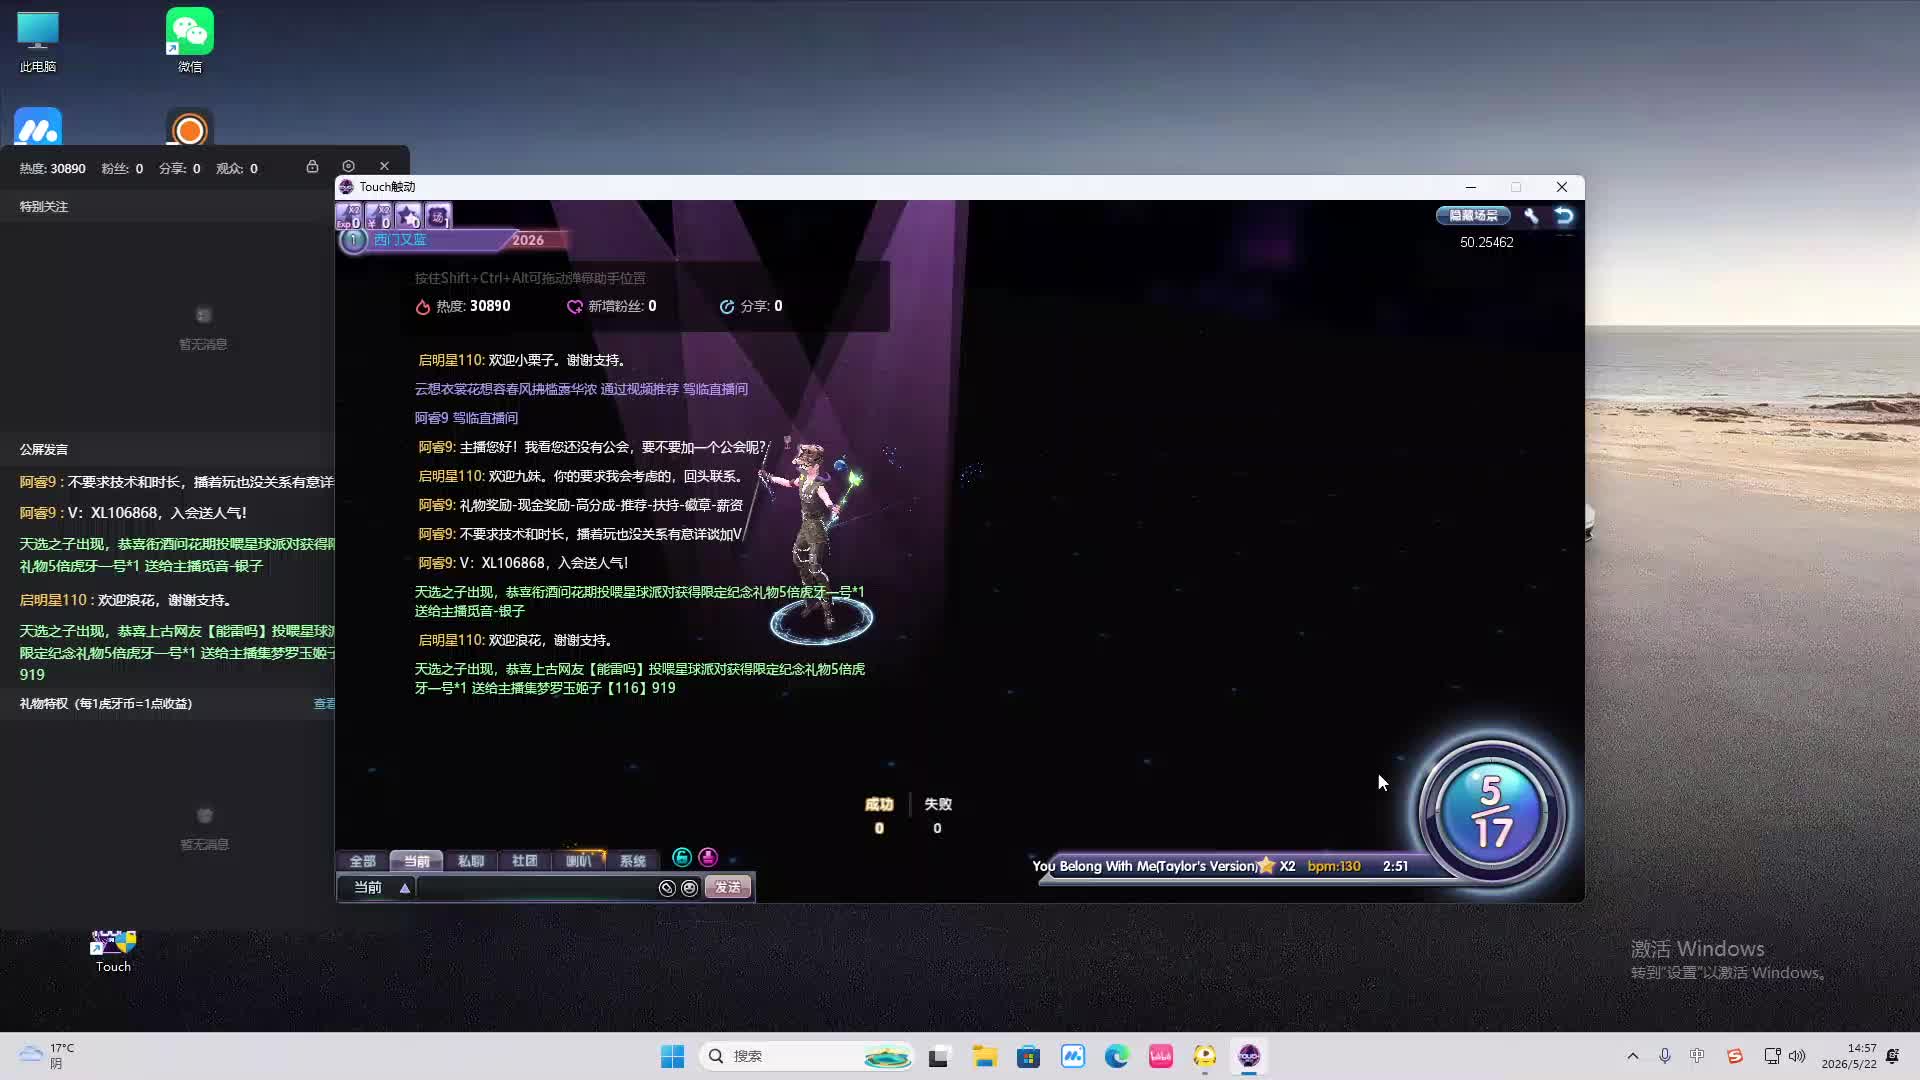Click the star buff icon

[x=408, y=215]
